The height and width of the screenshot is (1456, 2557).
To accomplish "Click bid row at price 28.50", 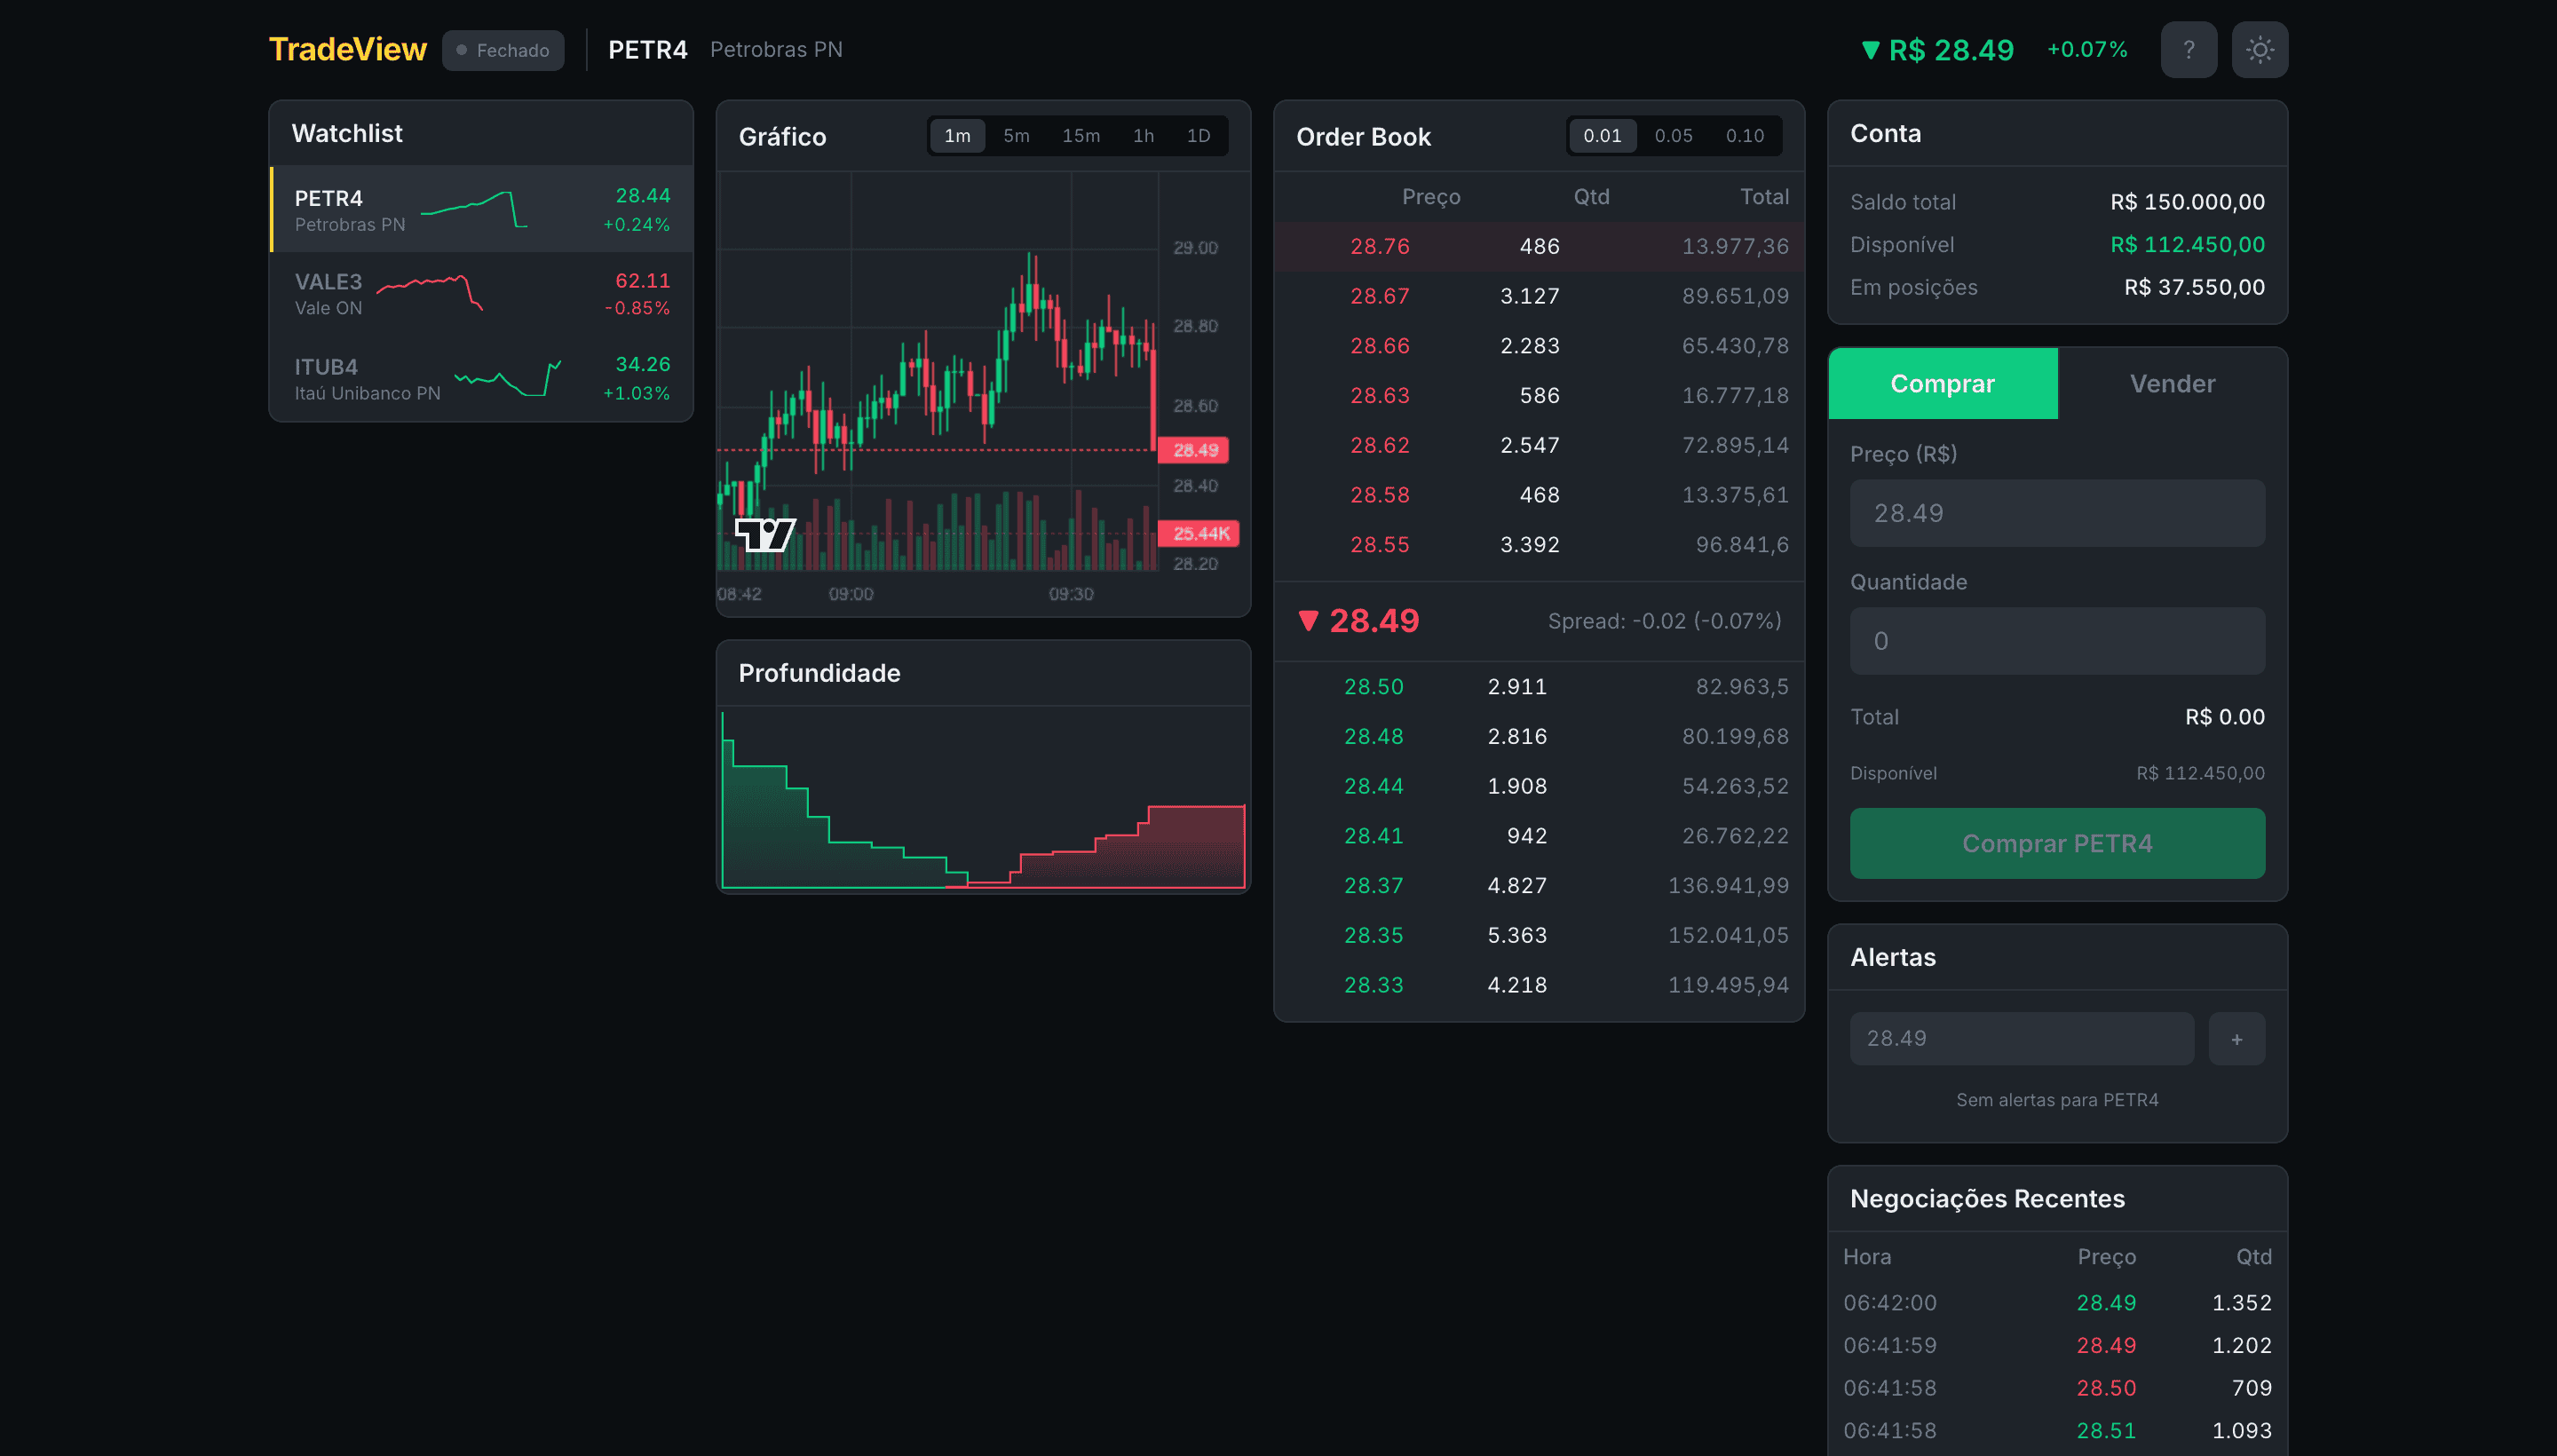I will 1539,687.
